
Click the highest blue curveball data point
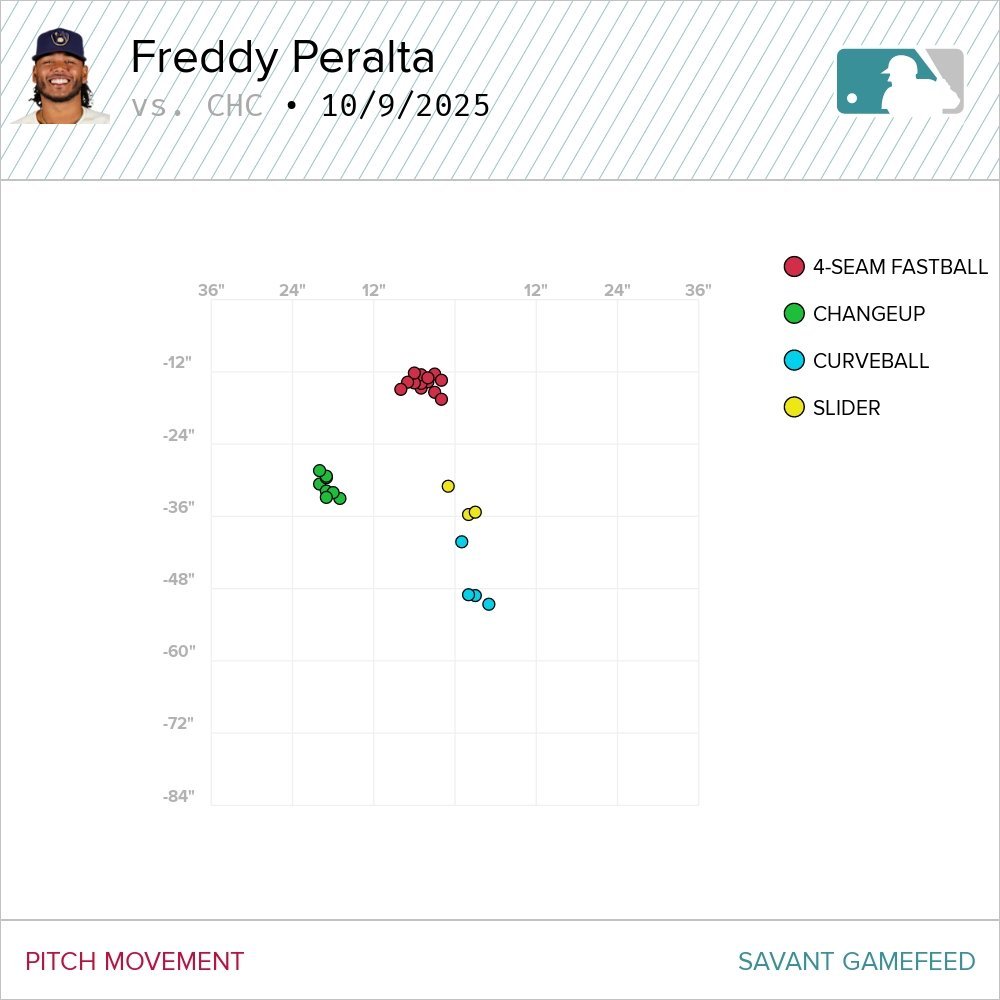(462, 542)
